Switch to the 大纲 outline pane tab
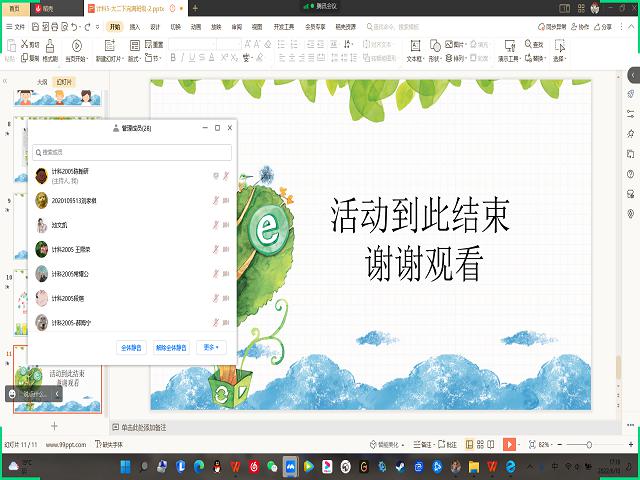This screenshot has height=480, width=640. (x=42, y=82)
